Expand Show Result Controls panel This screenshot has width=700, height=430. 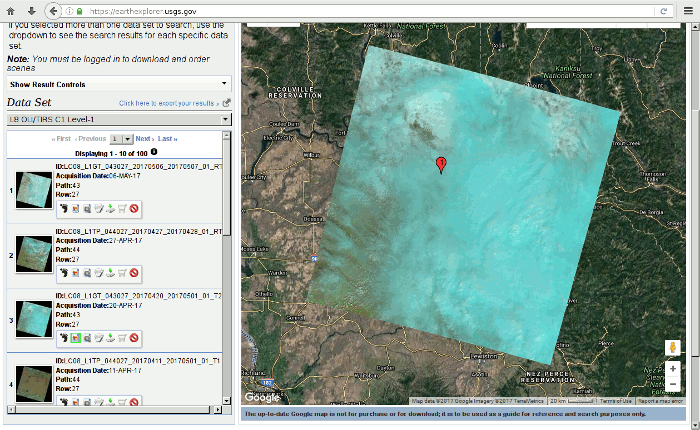point(119,85)
